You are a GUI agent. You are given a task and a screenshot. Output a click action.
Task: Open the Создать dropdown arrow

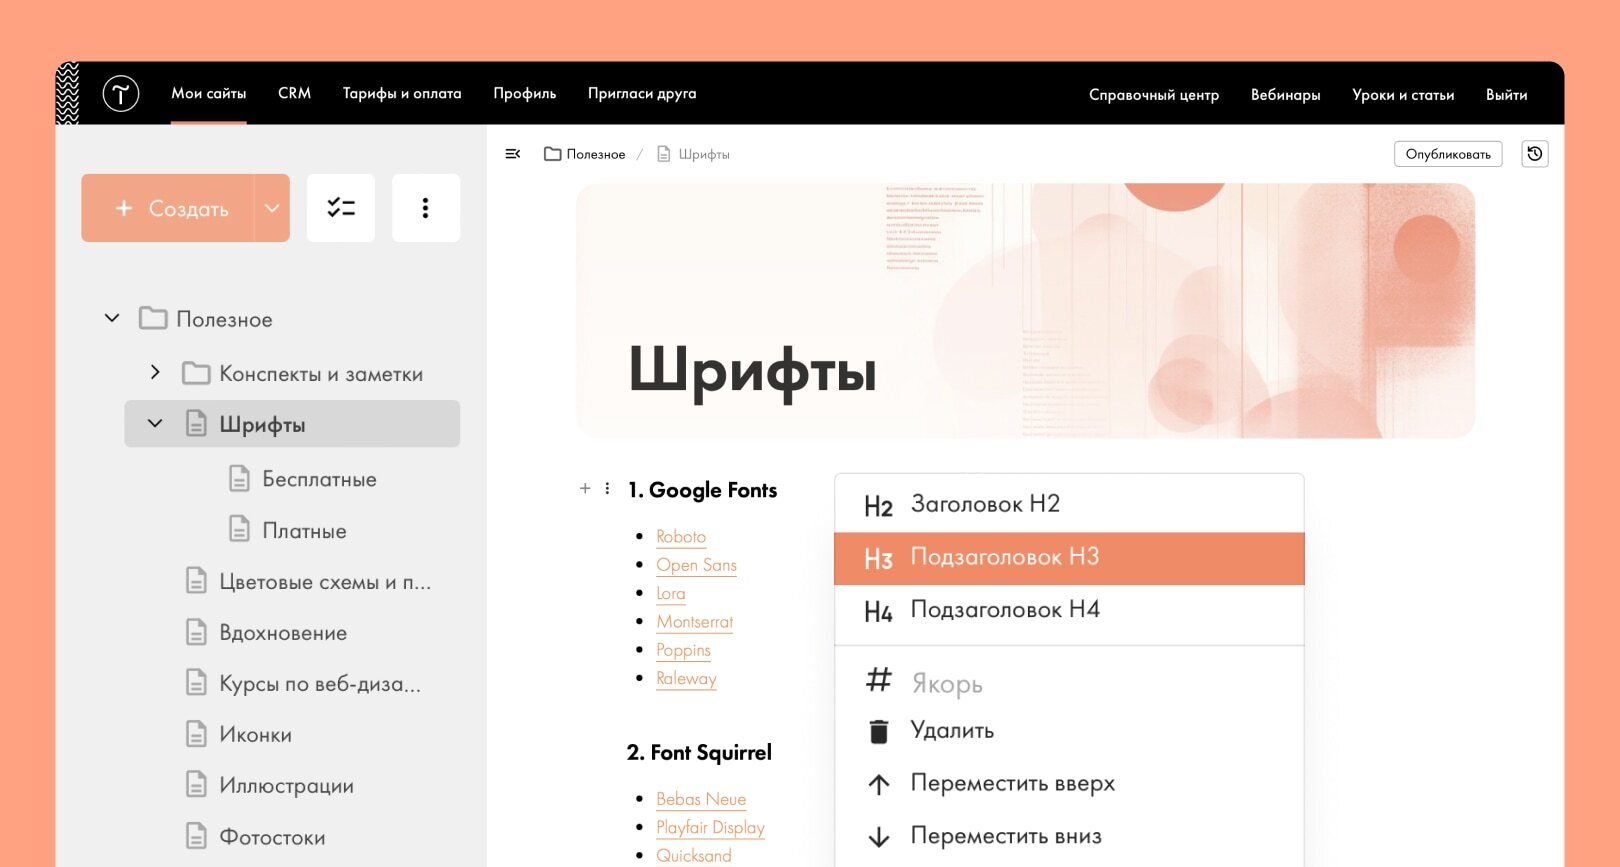[272, 208]
